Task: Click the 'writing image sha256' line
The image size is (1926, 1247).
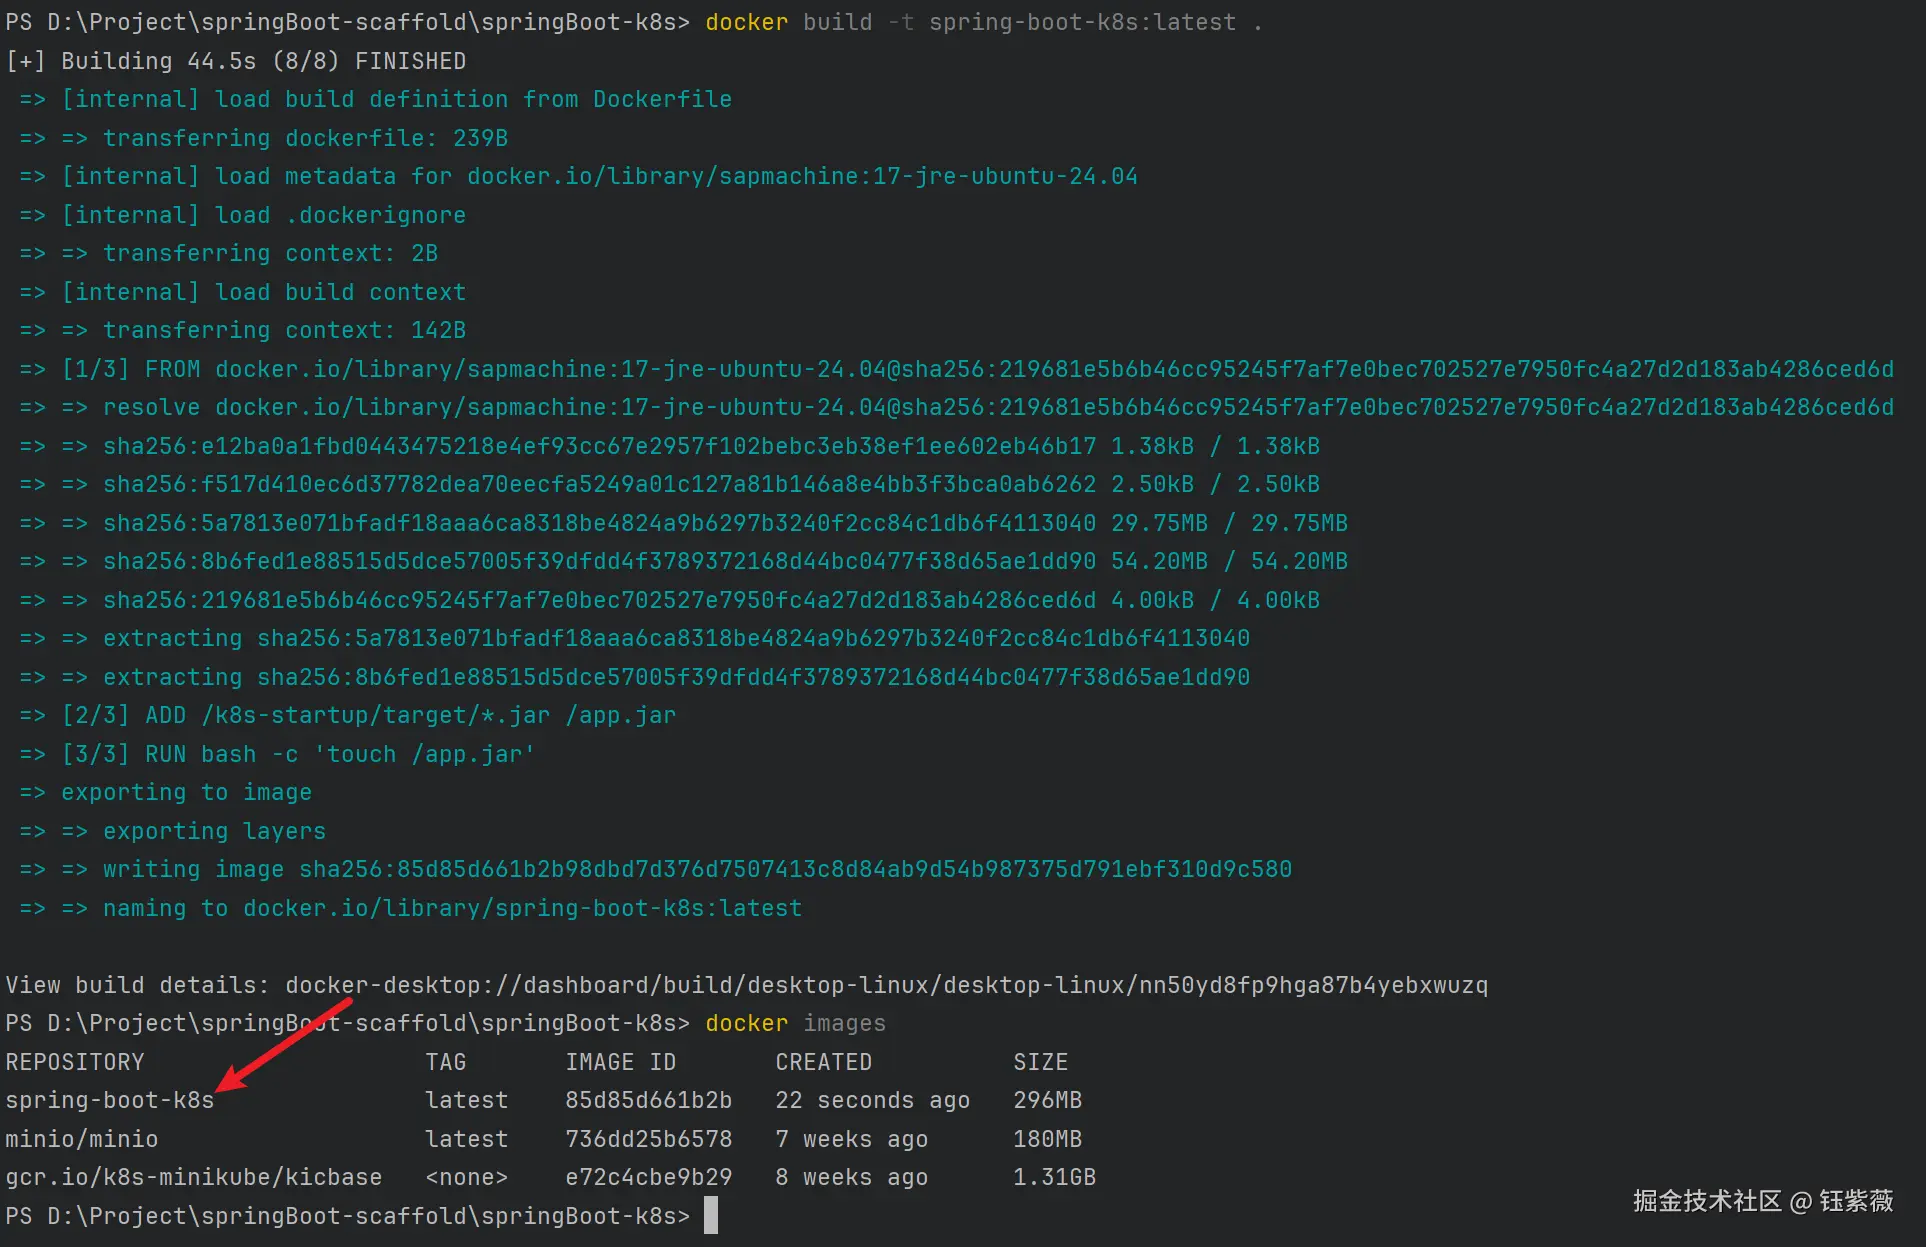Action: tap(697, 869)
